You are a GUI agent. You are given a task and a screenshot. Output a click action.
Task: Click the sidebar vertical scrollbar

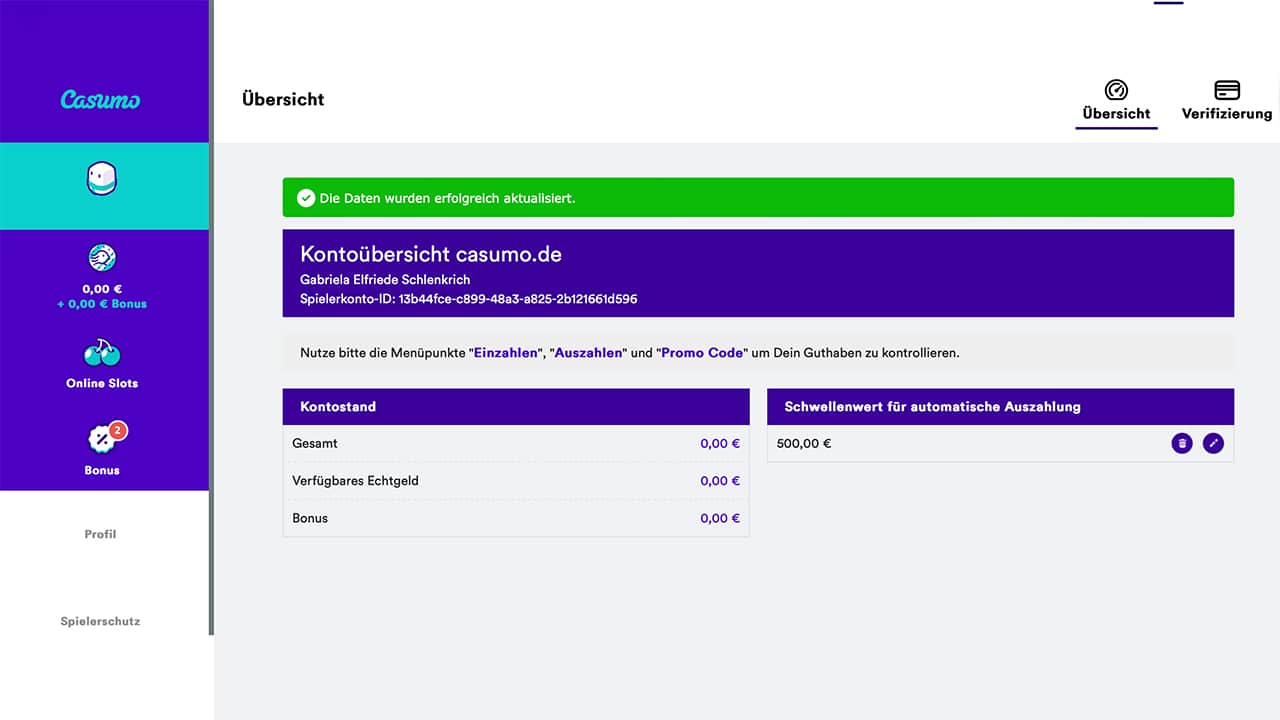pos(211,317)
